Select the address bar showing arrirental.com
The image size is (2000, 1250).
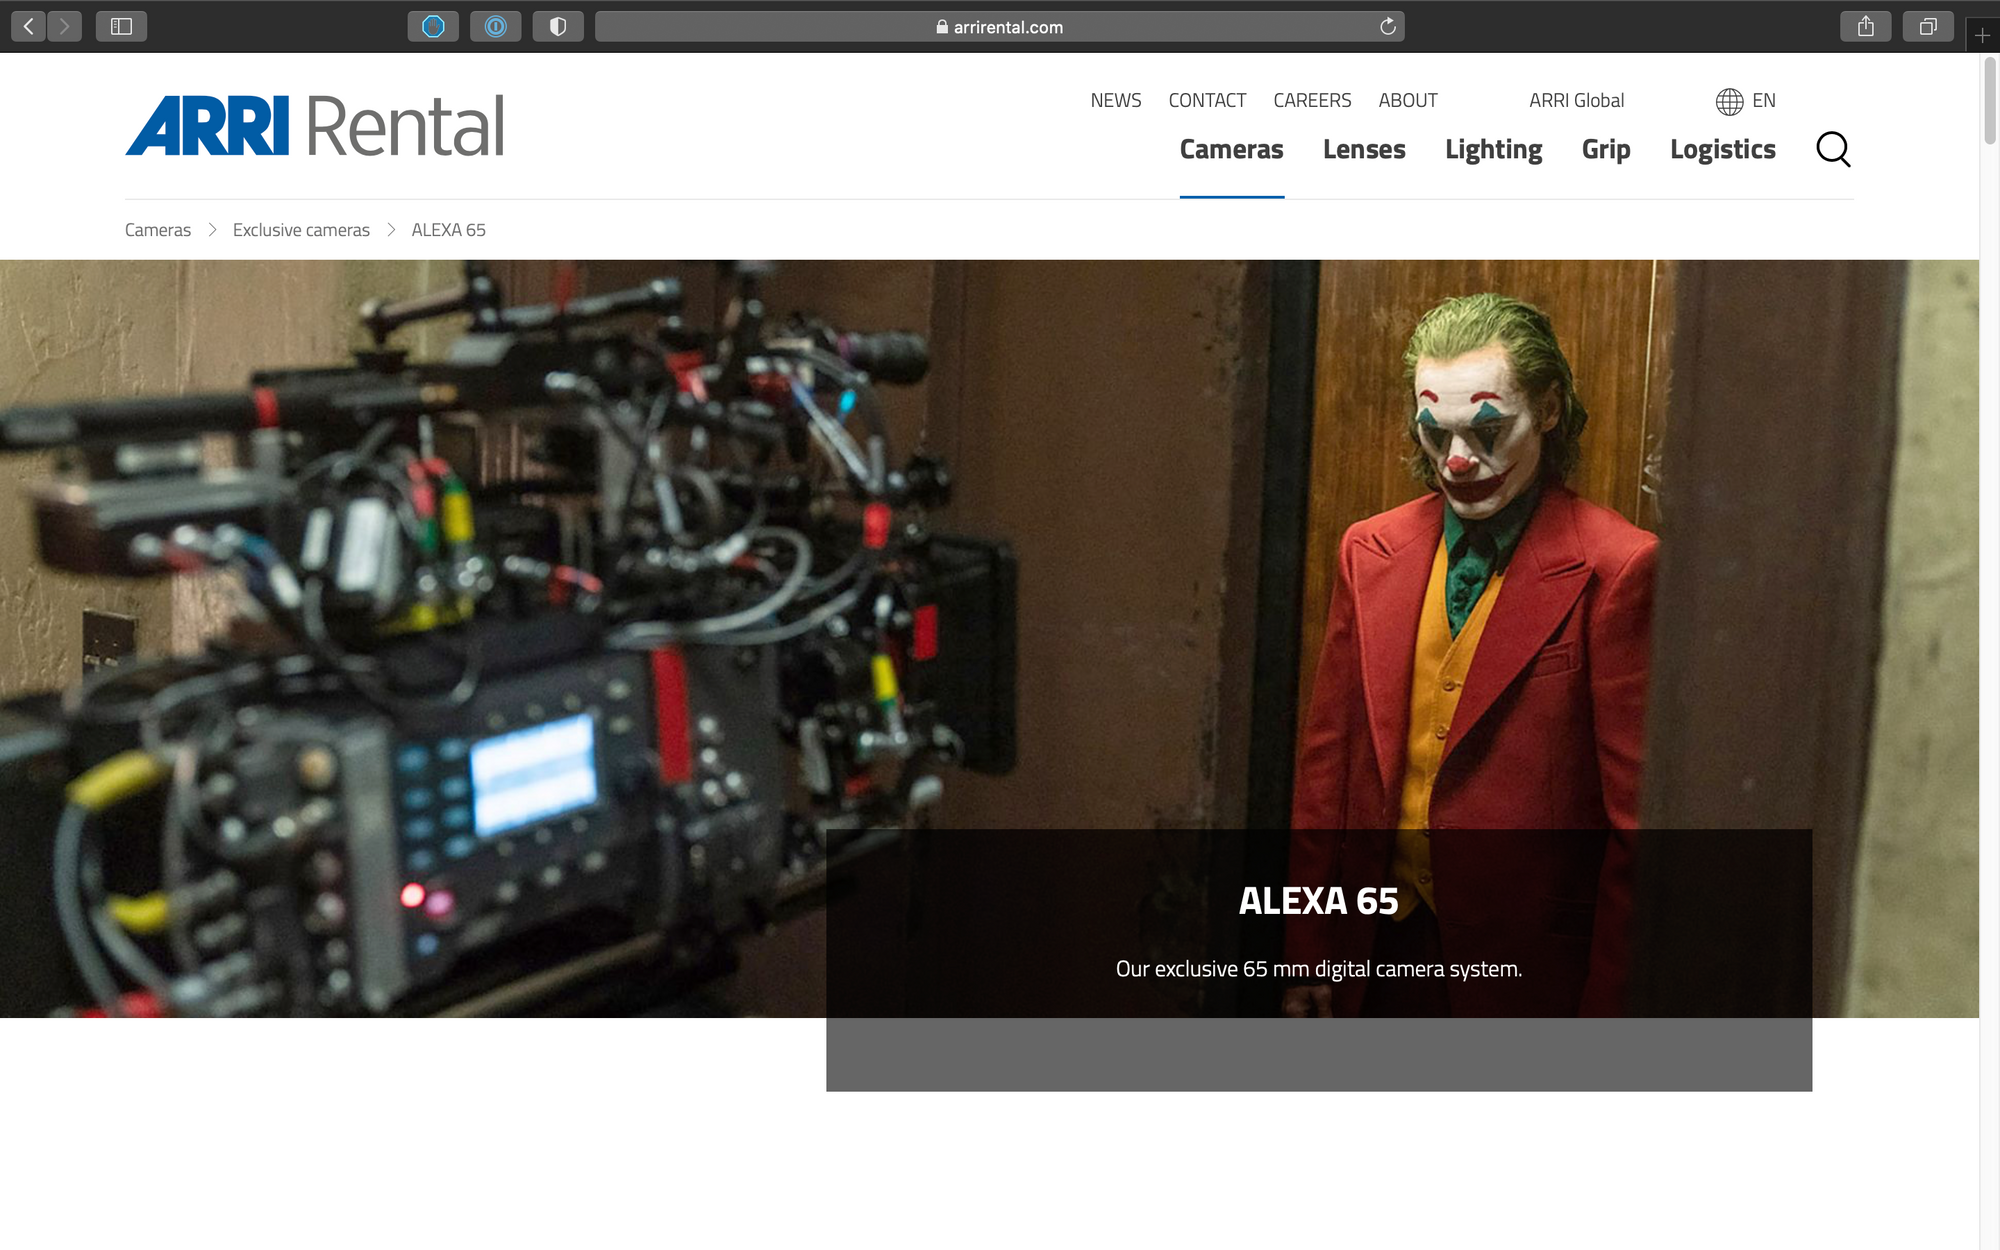coord(999,27)
